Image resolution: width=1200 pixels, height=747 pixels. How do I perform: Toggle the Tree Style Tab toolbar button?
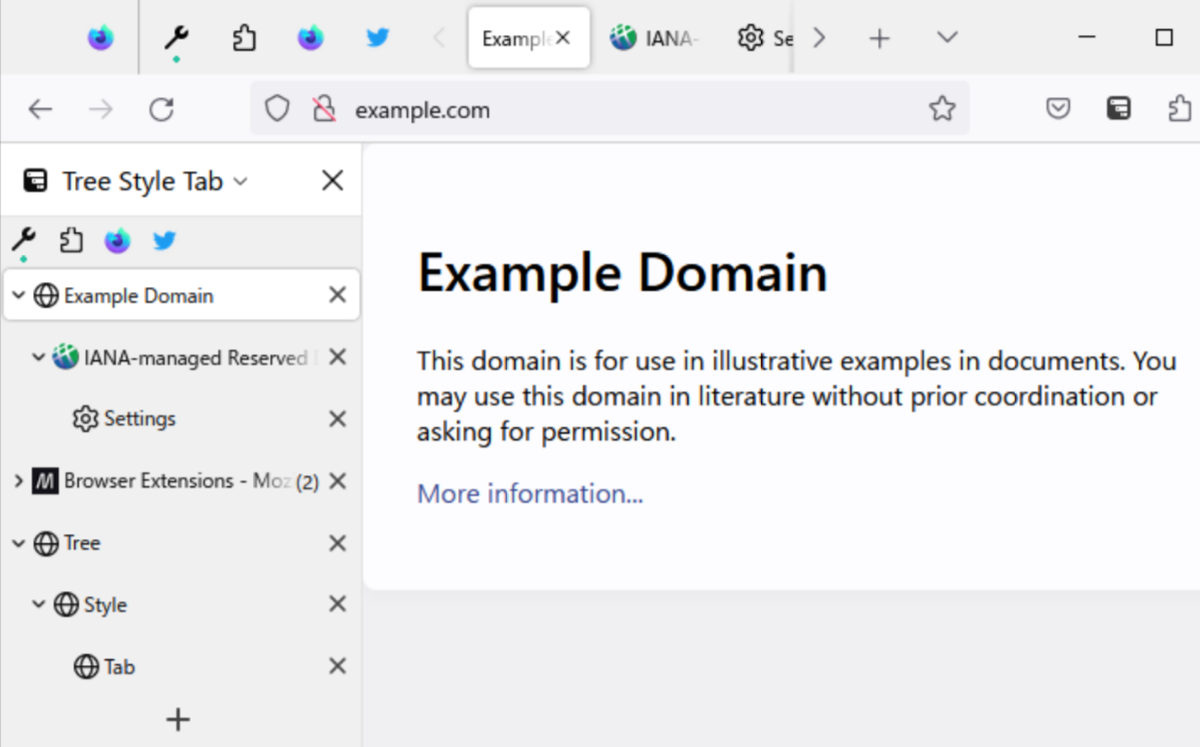click(1119, 109)
